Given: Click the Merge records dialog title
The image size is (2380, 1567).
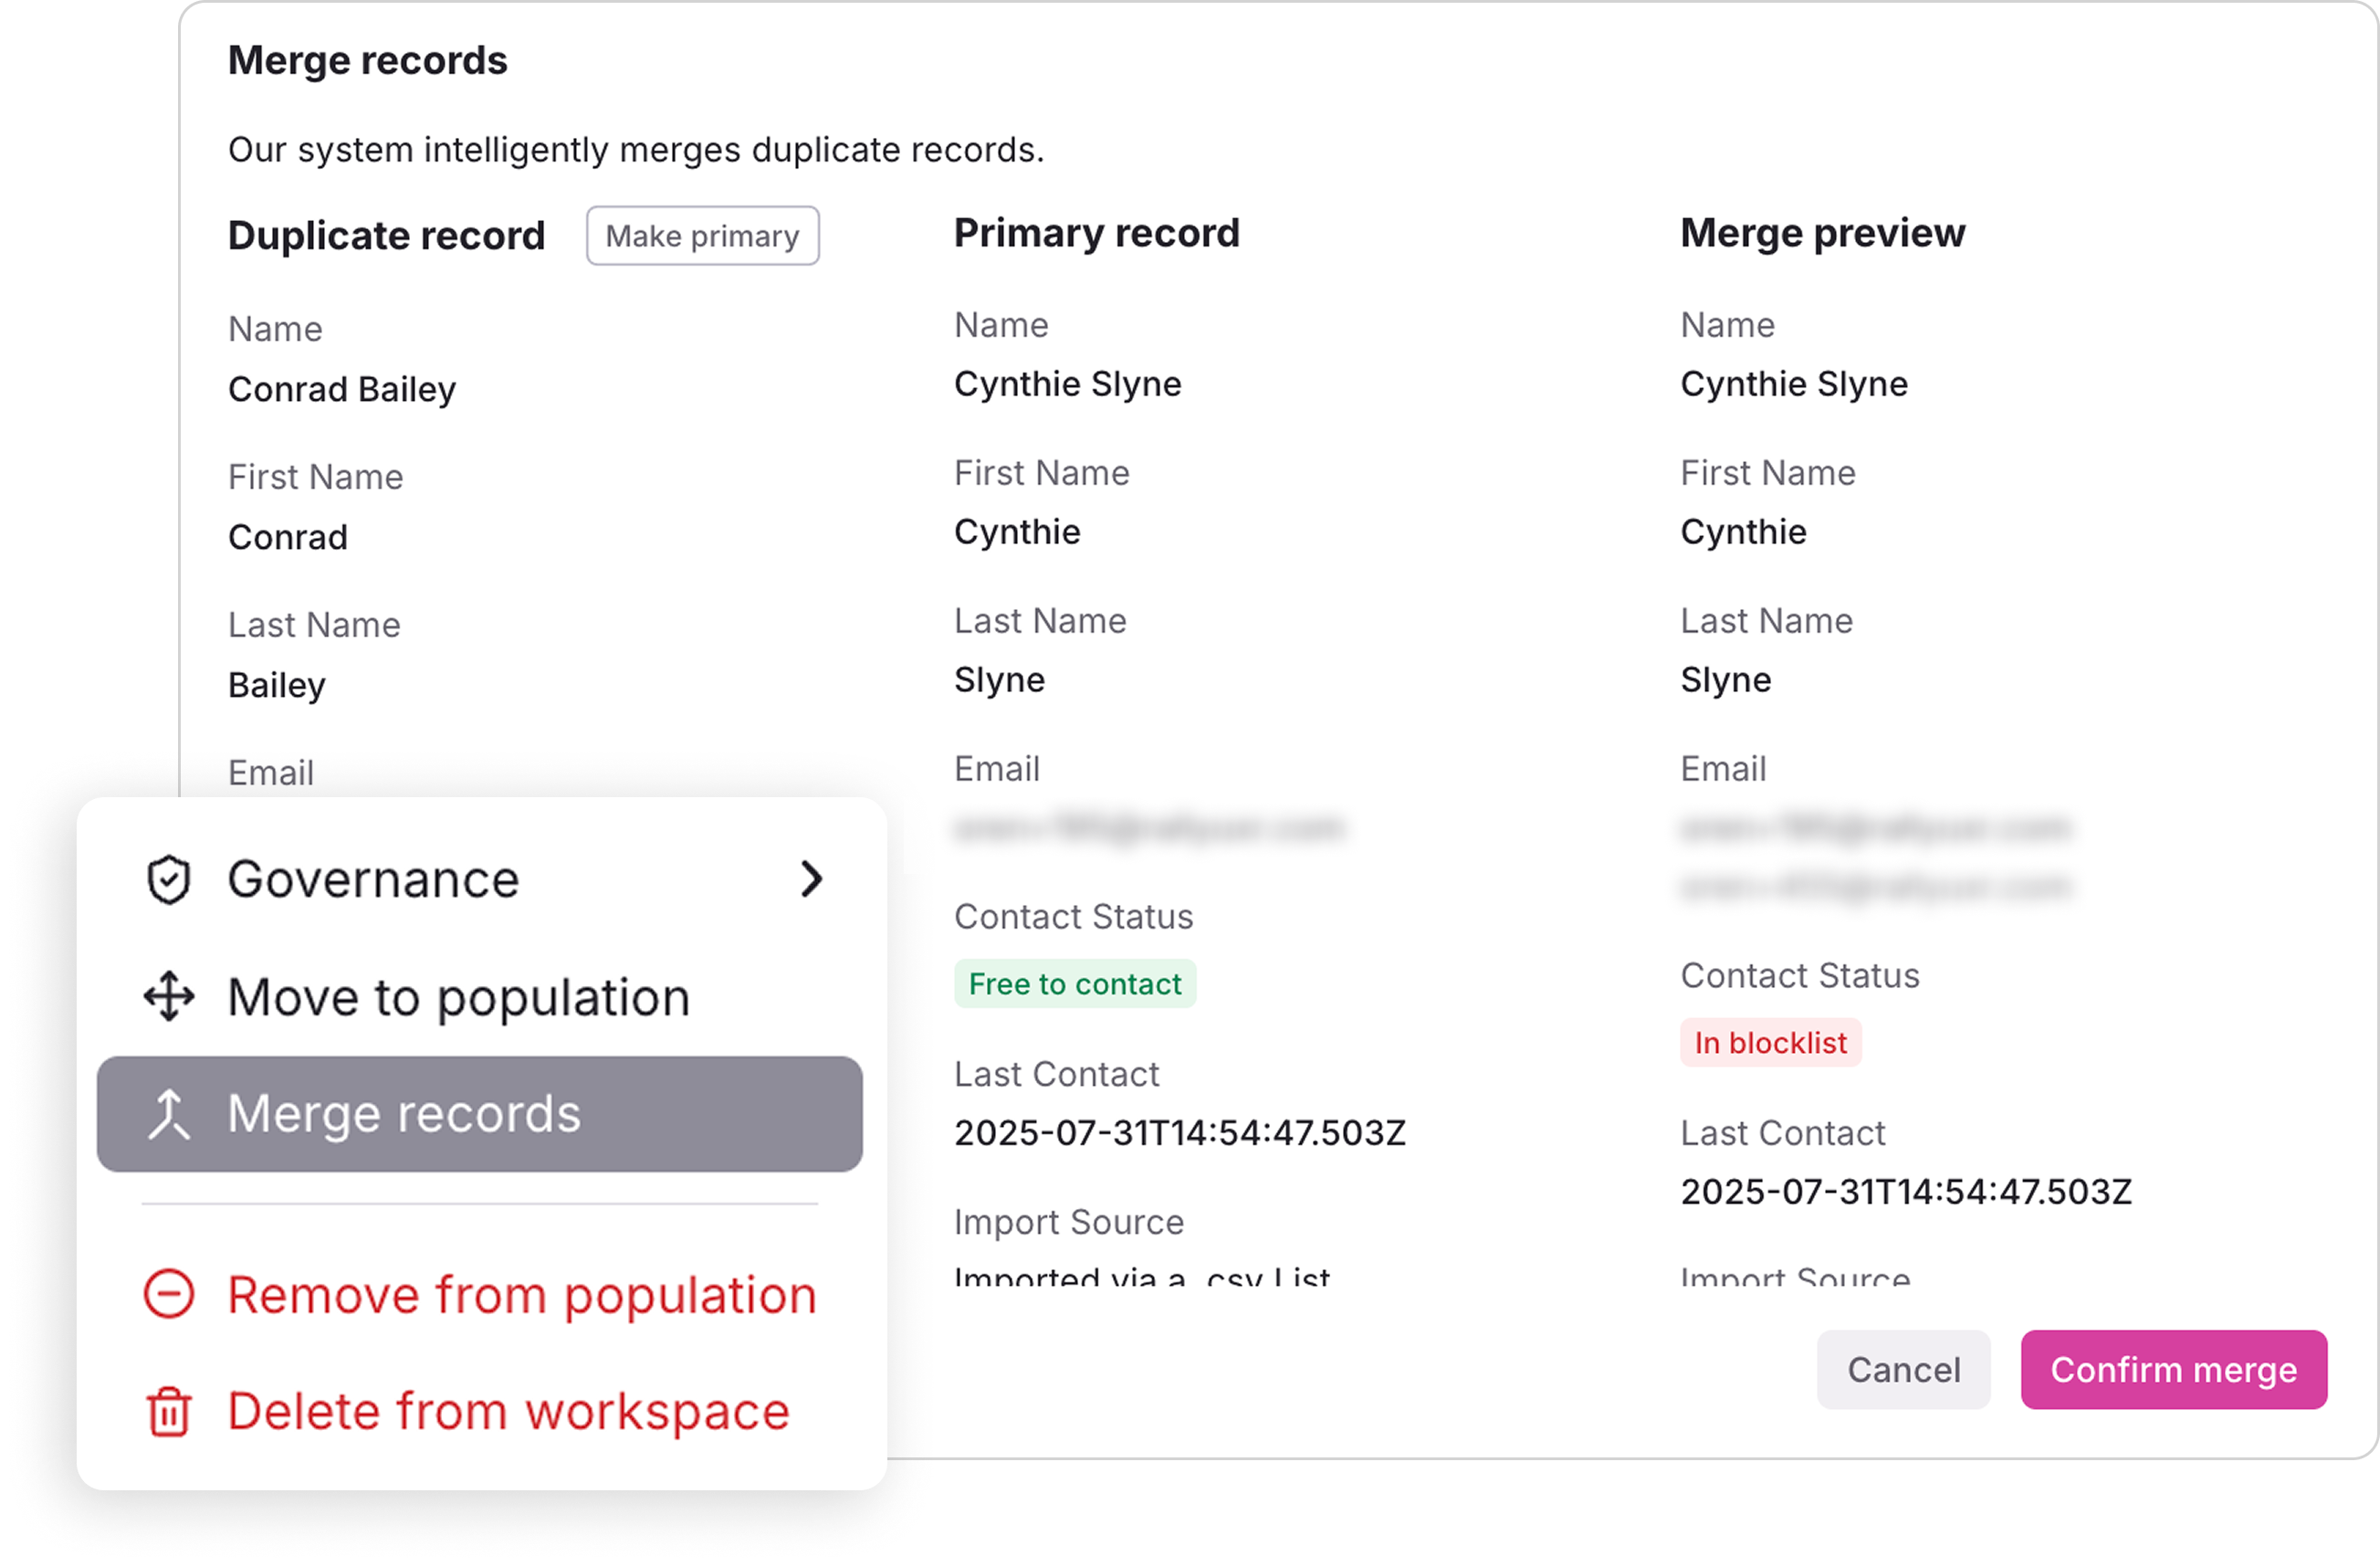Looking at the screenshot, I should (x=367, y=60).
